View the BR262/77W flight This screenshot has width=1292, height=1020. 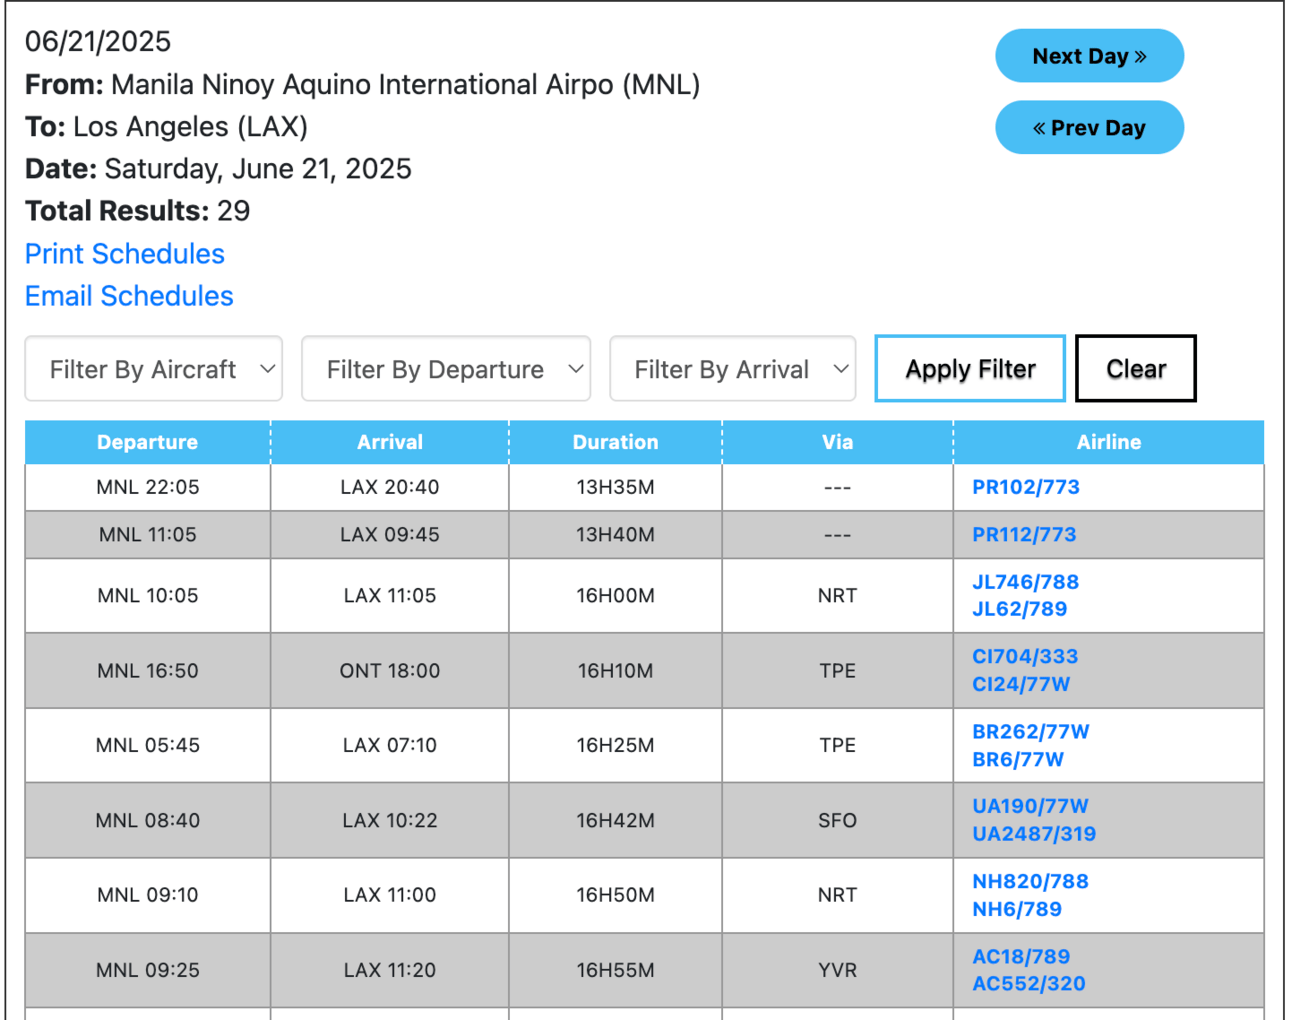1030,731
